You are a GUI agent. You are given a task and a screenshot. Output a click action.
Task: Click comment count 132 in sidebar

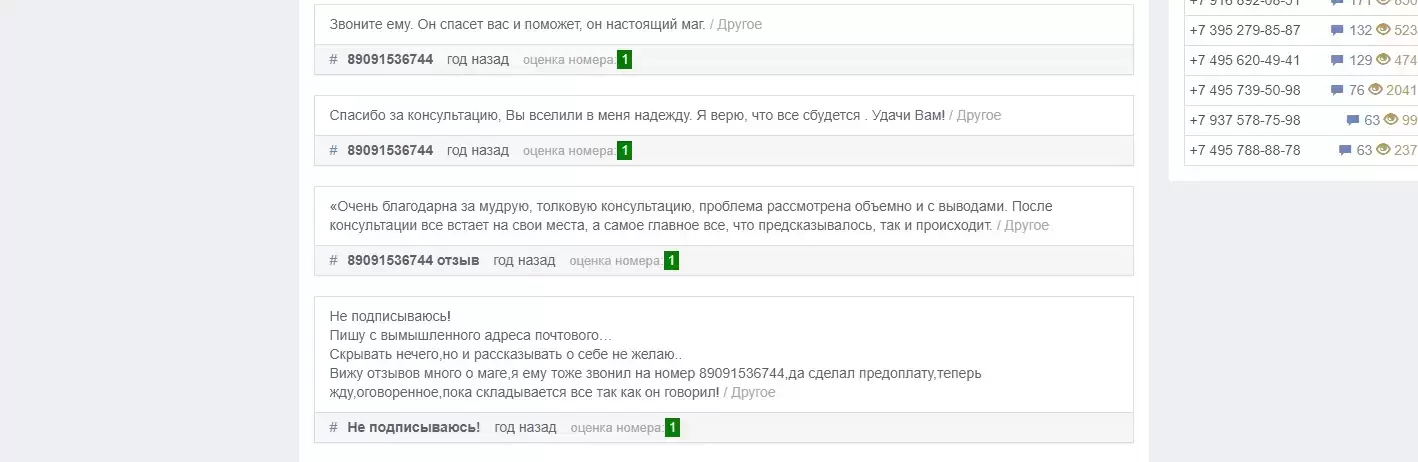coord(1360,30)
